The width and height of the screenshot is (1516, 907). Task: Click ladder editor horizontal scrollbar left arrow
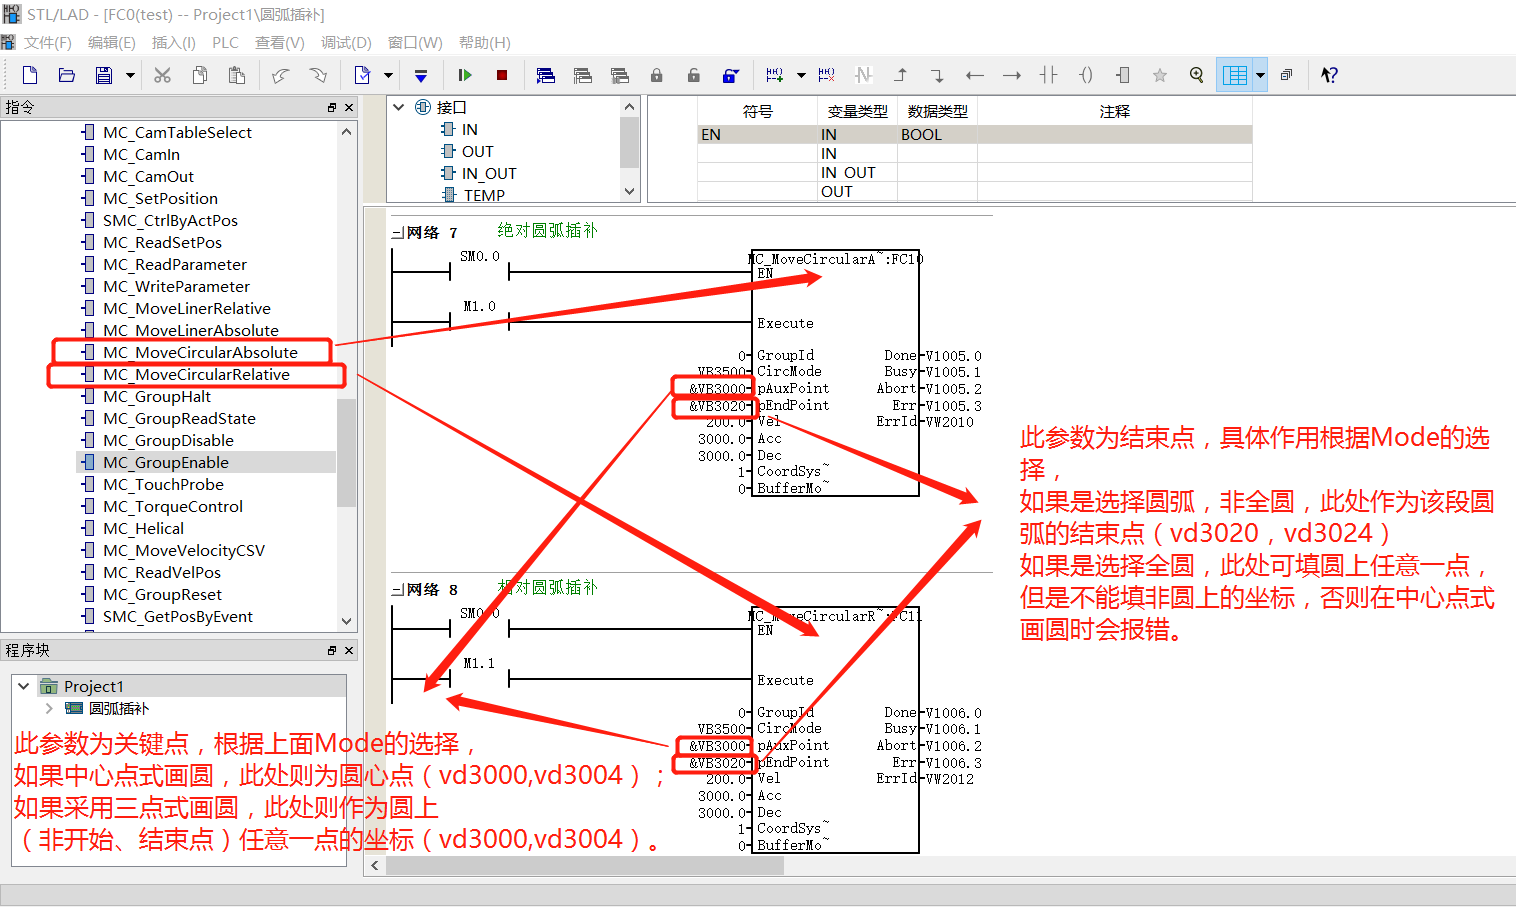point(375,865)
